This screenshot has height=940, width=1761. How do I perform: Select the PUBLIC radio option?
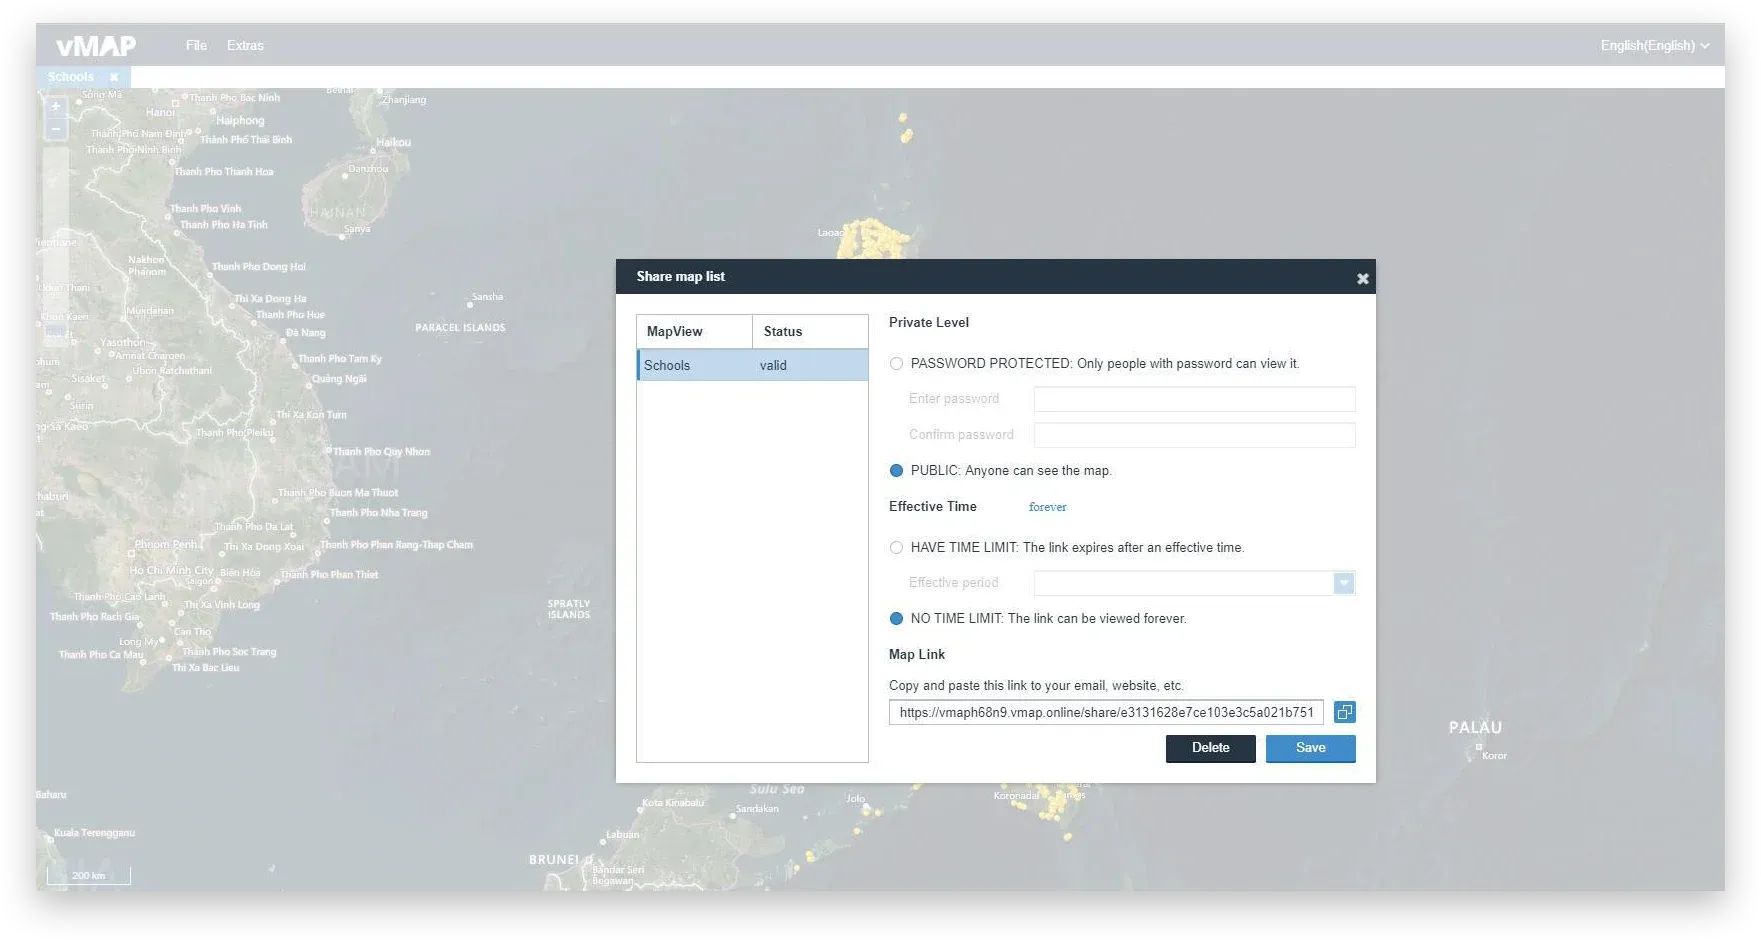[896, 471]
